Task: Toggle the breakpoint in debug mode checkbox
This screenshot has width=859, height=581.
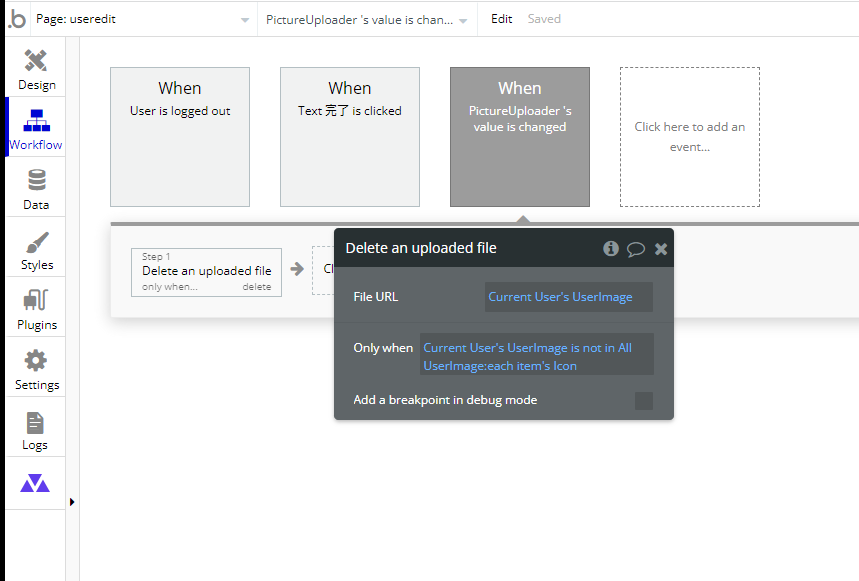Action: tap(644, 401)
